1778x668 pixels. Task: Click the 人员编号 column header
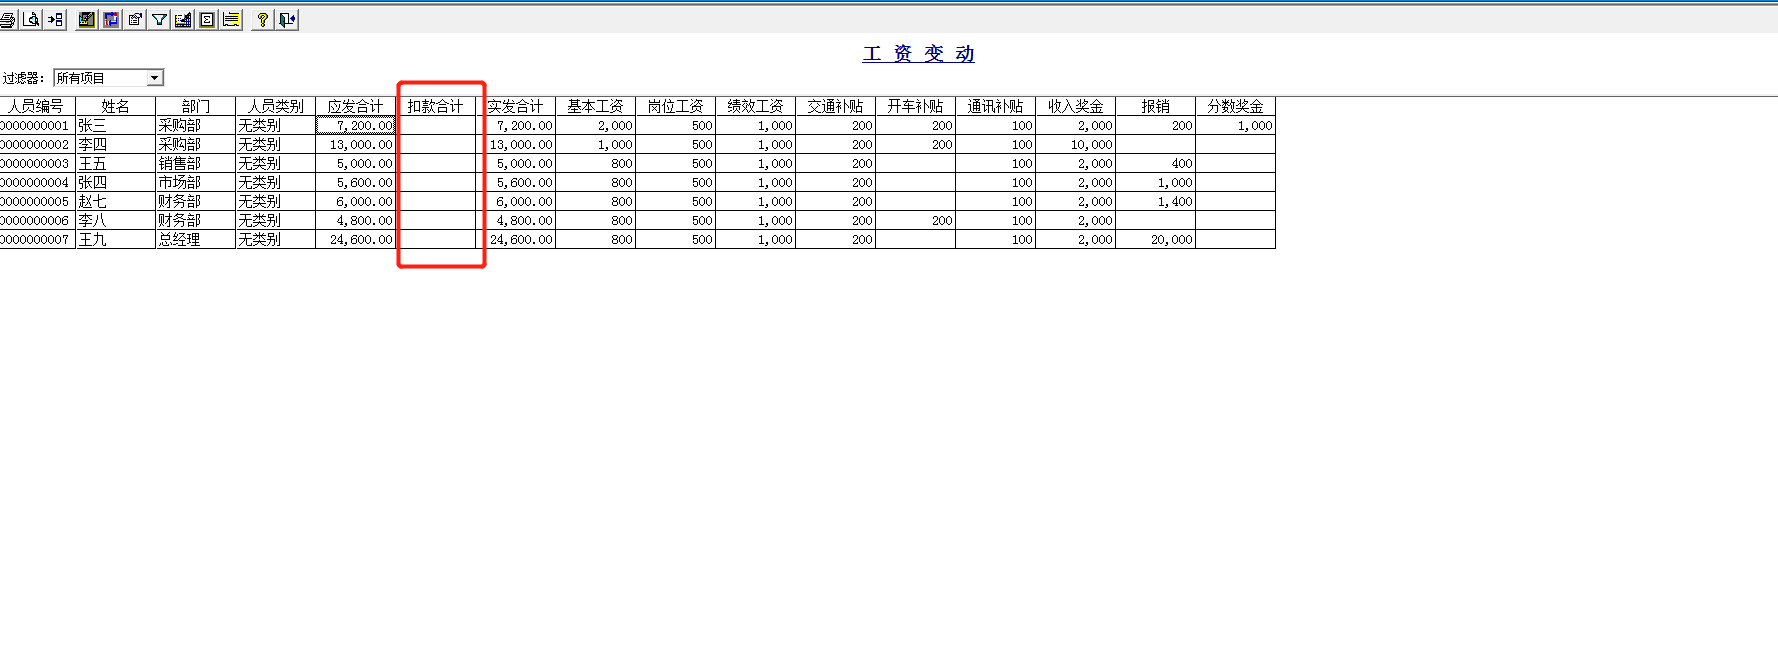pyautogui.click(x=37, y=106)
